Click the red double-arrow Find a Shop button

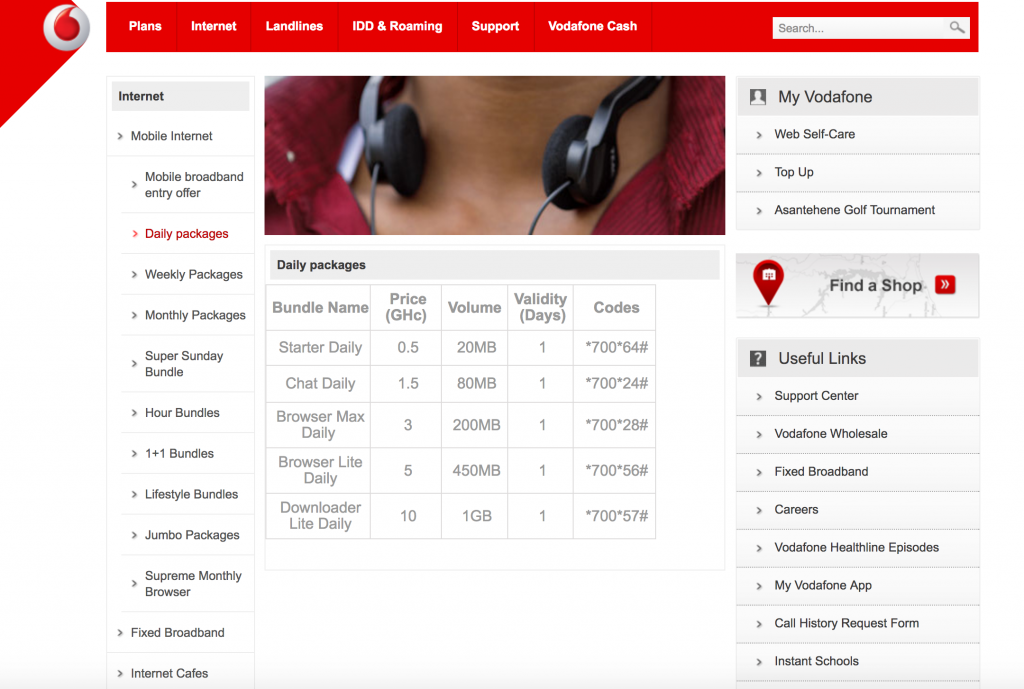pos(945,285)
